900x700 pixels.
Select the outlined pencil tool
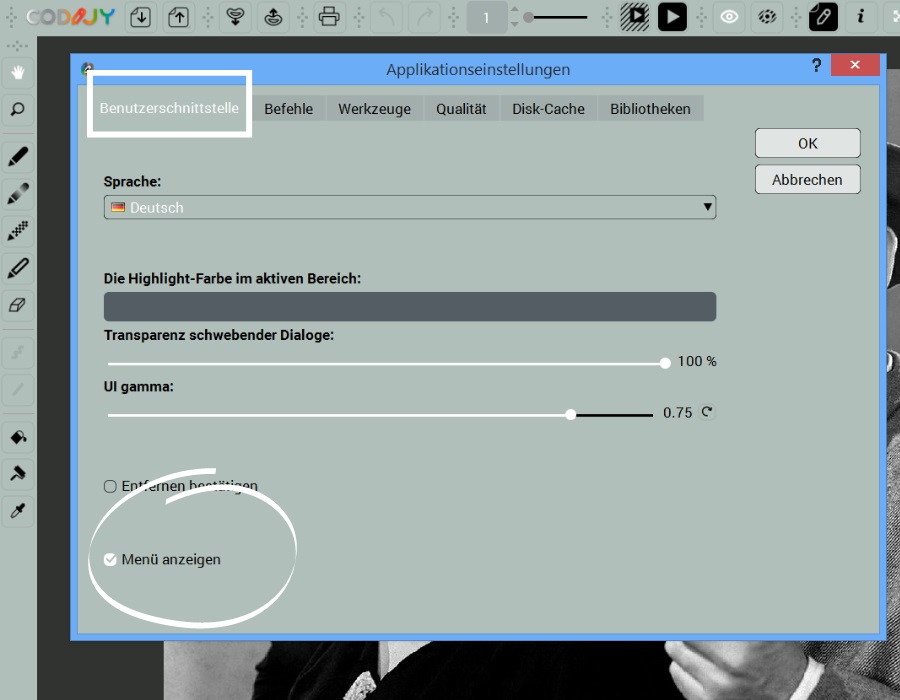click(18, 268)
